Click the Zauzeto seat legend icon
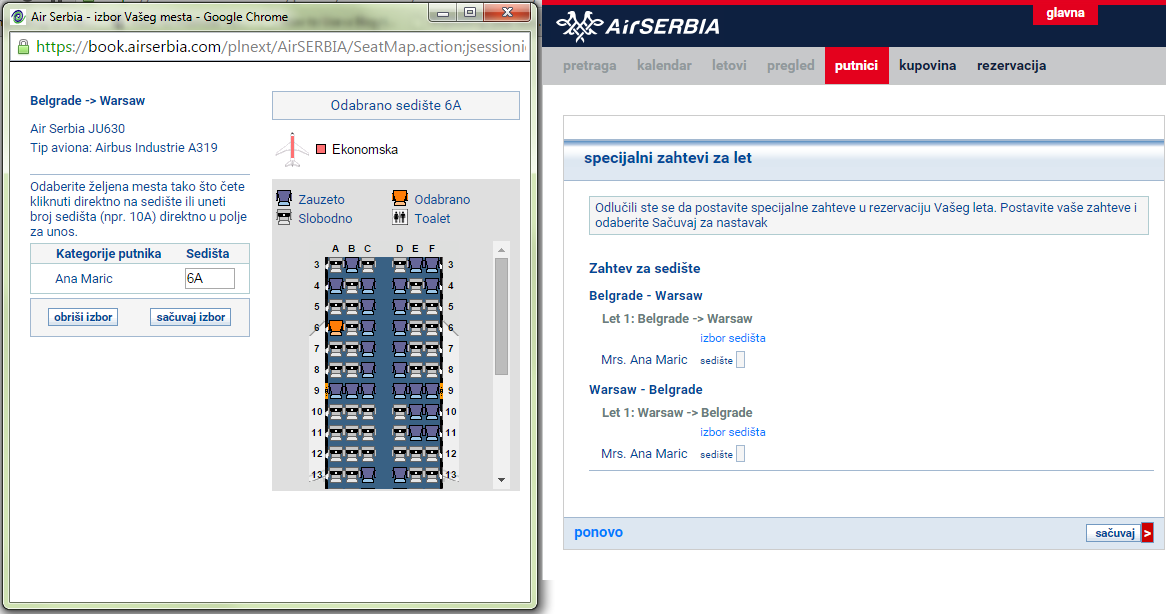The image size is (1166, 614). [x=283, y=196]
